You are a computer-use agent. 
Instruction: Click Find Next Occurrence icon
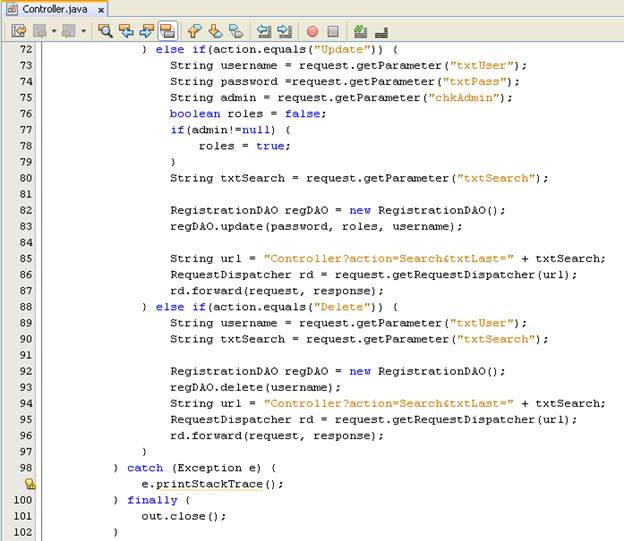(x=147, y=31)
